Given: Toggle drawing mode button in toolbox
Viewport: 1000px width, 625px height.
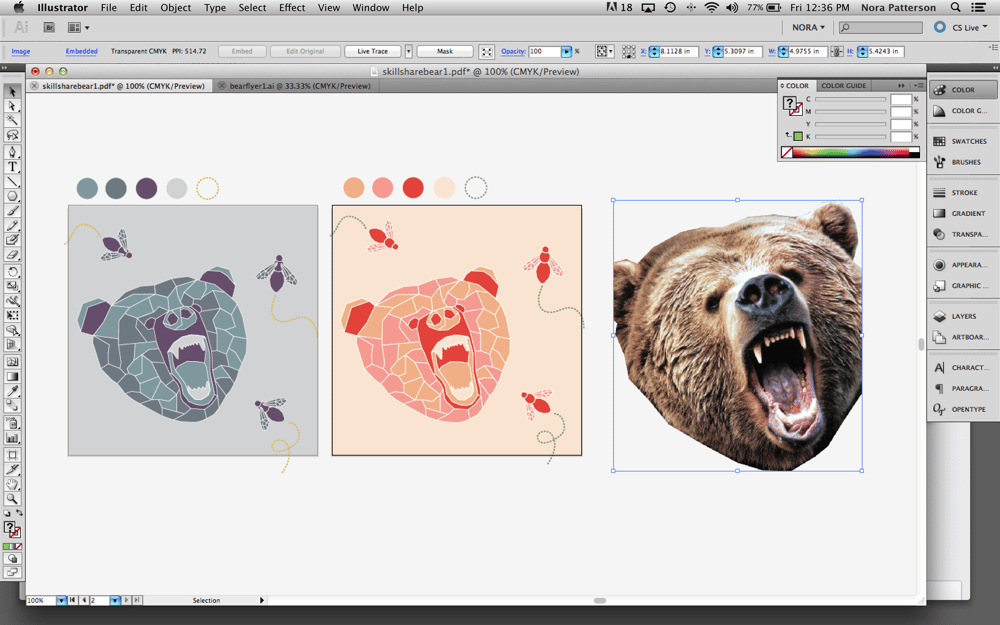Looking at the screenshot, I should [x=12, y=559].
